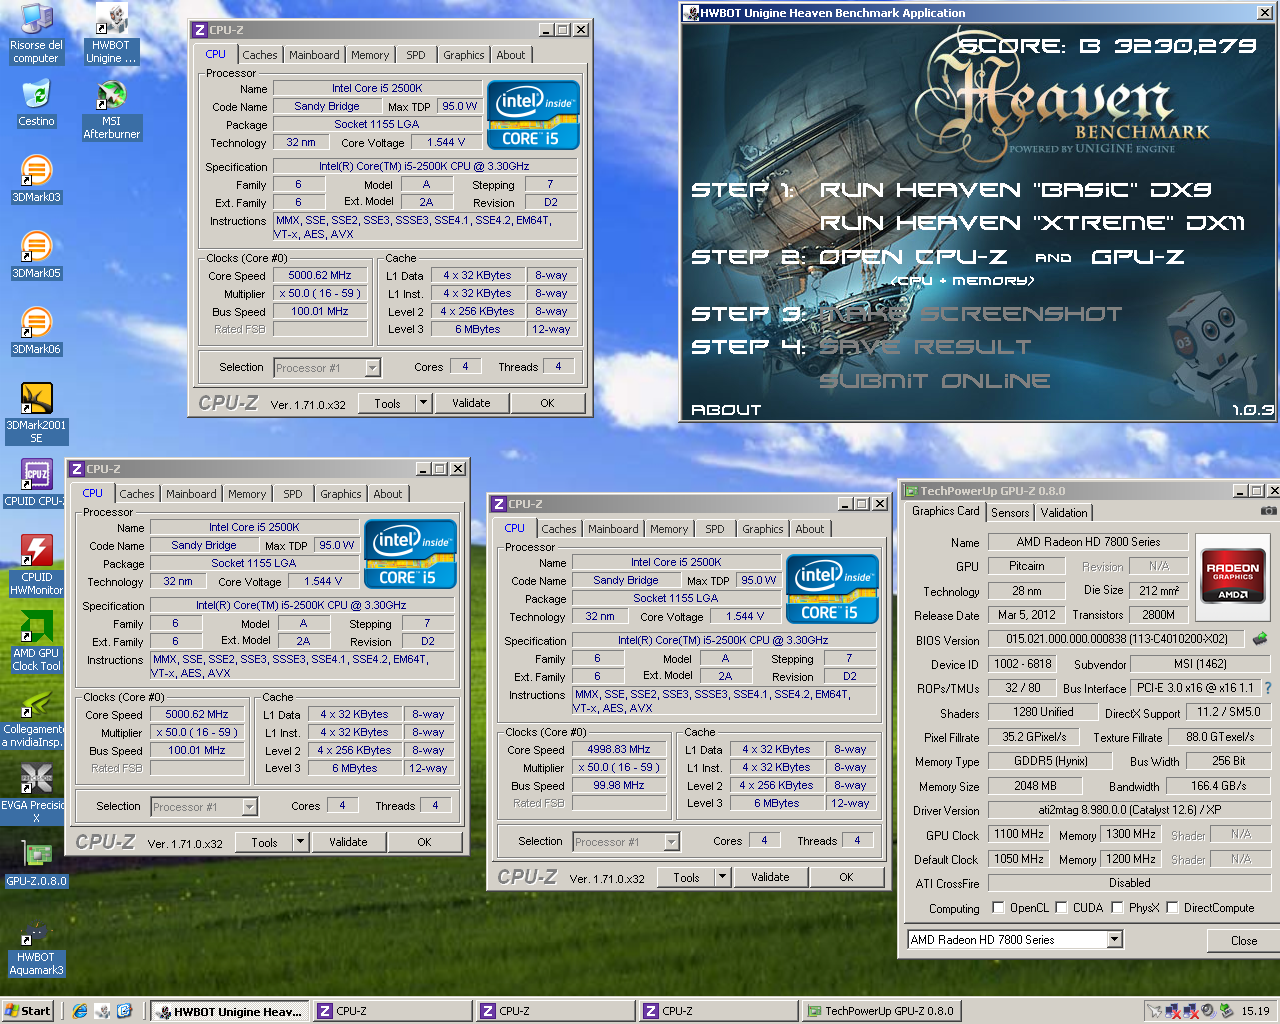This screenshot has height=1024, width=1280.
Task: Launch the MSI Afterburner desktop shortcut
Action: (x=111, y=110)
